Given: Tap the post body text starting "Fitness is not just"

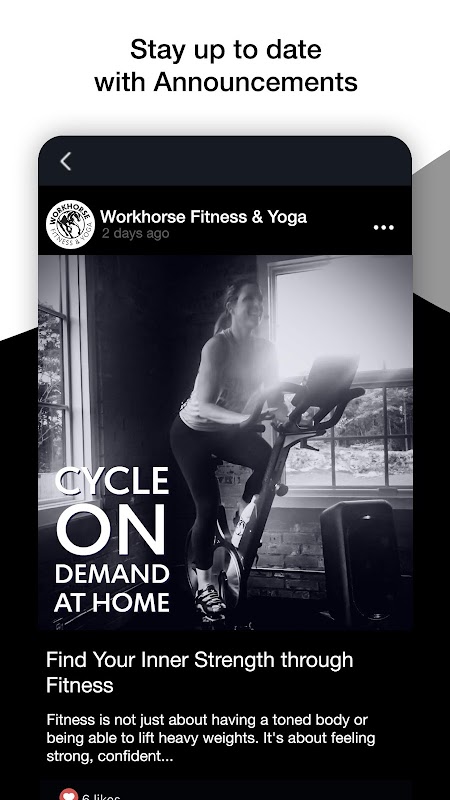Looking at the screenshot, I should tap(211, 738).
